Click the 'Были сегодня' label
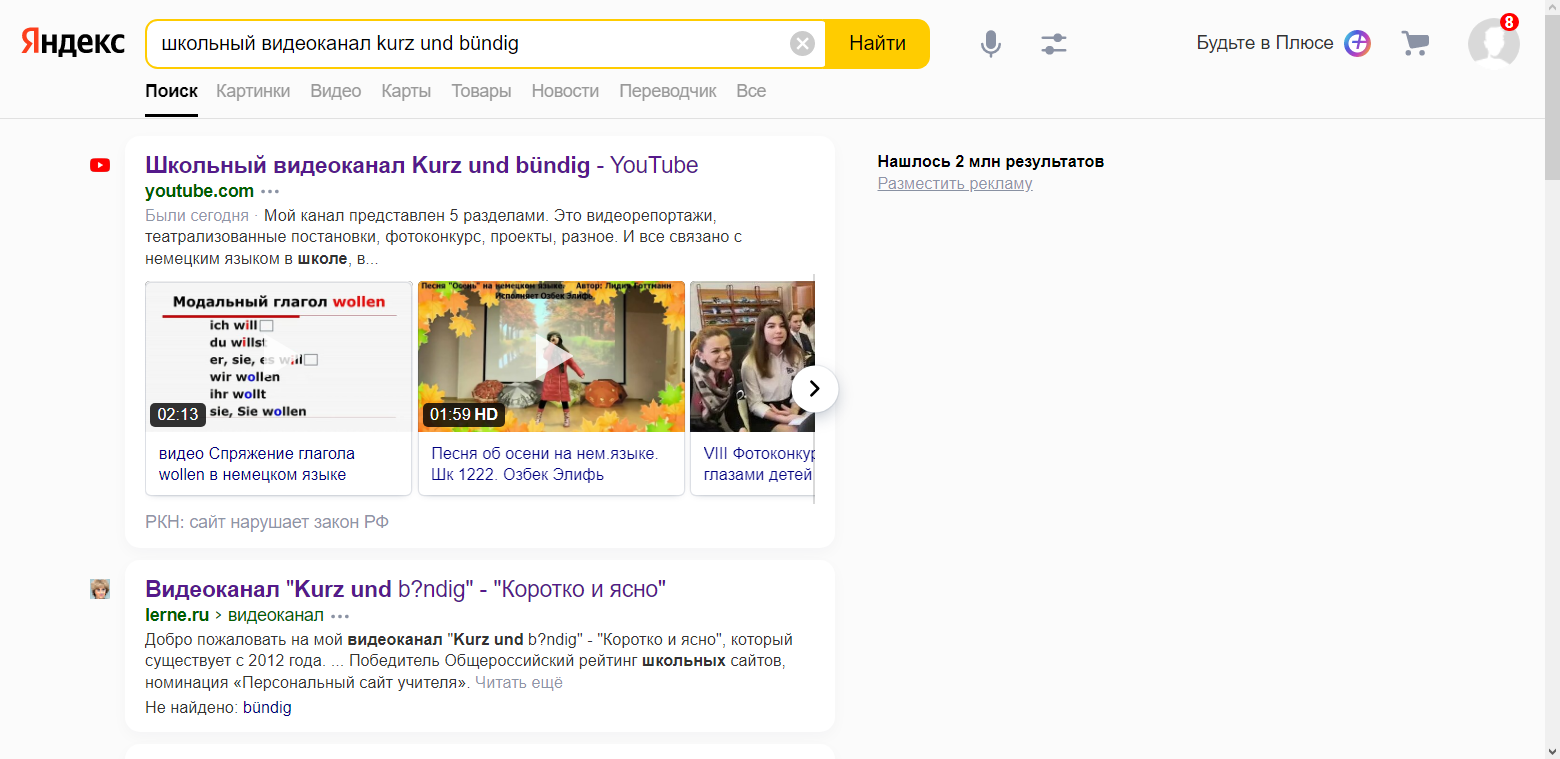 197,216
